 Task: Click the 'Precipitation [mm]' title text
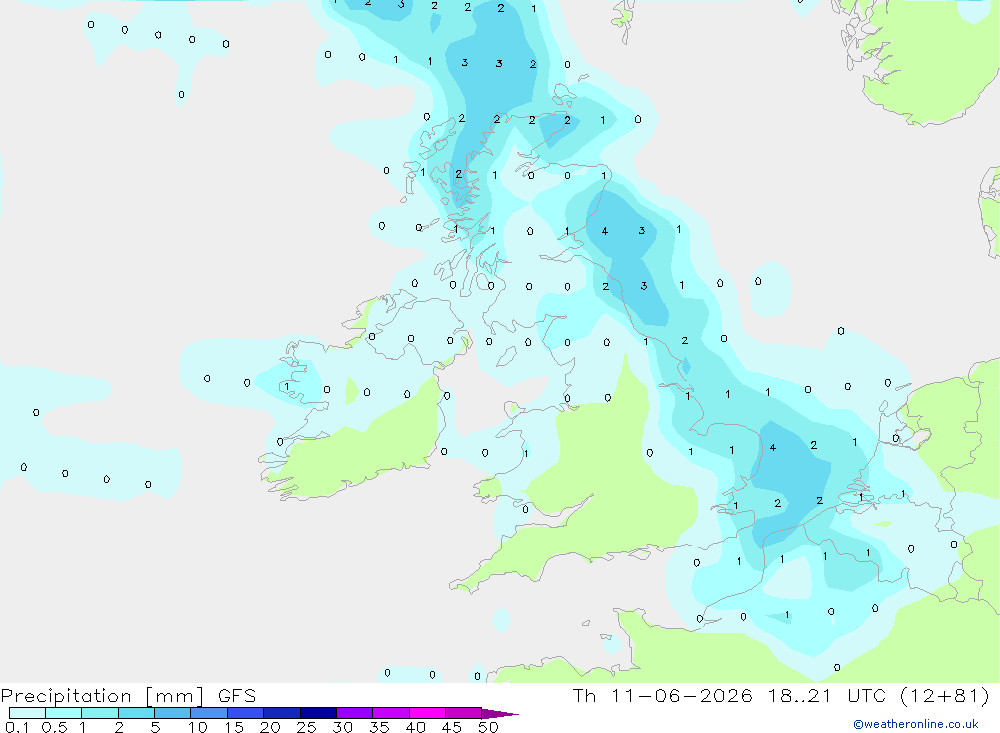pos(102,696)
